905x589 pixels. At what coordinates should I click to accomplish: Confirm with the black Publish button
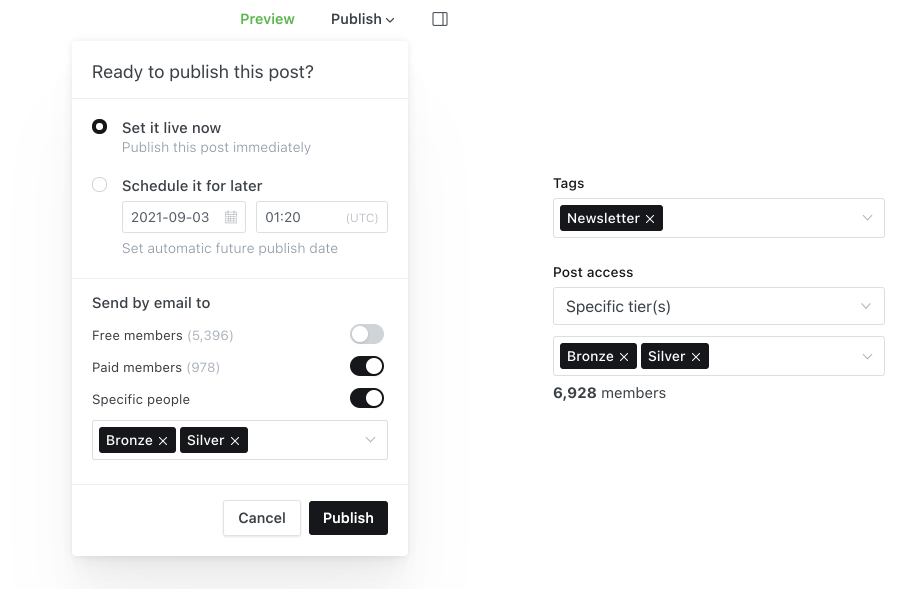pos(348,518)
